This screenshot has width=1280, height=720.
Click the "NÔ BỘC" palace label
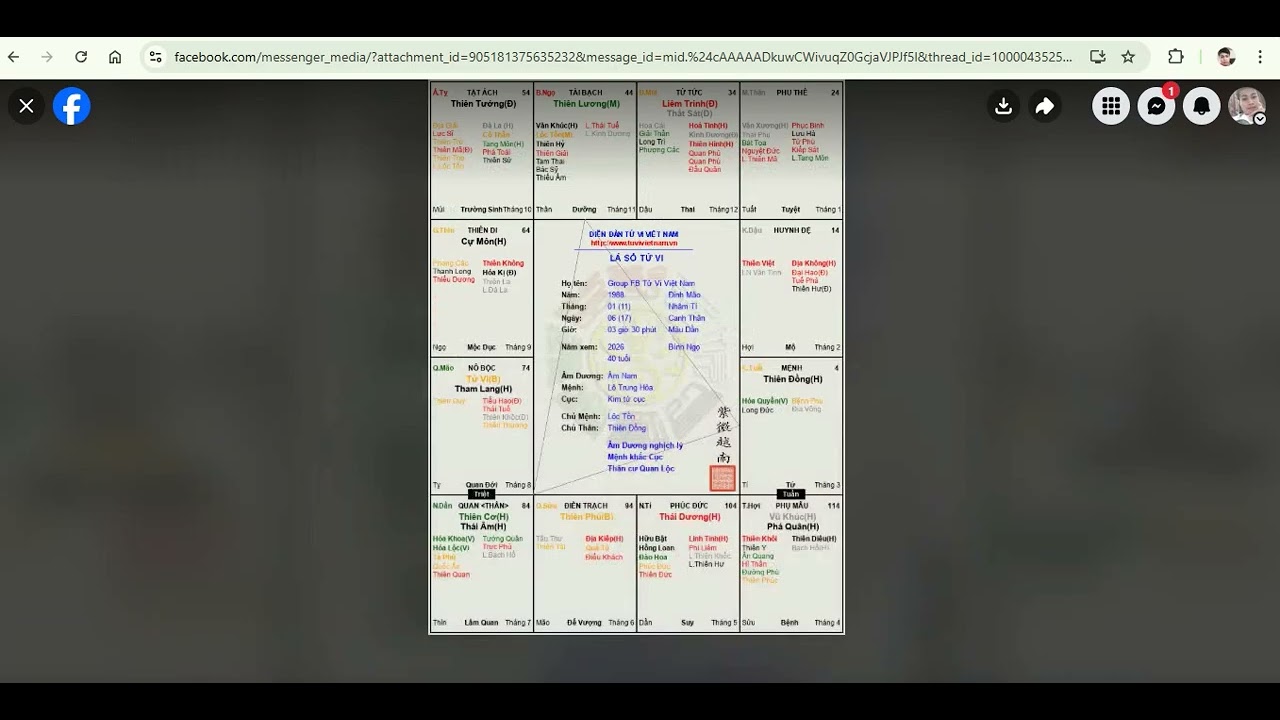click(481, 368)
